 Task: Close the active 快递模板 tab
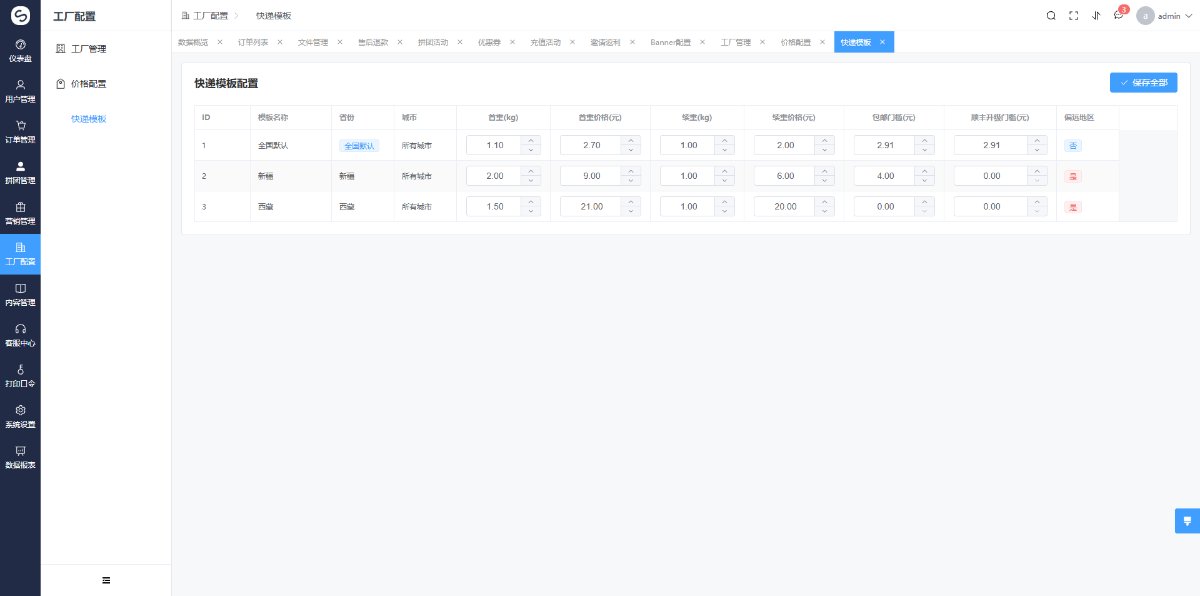pos(882,42)
